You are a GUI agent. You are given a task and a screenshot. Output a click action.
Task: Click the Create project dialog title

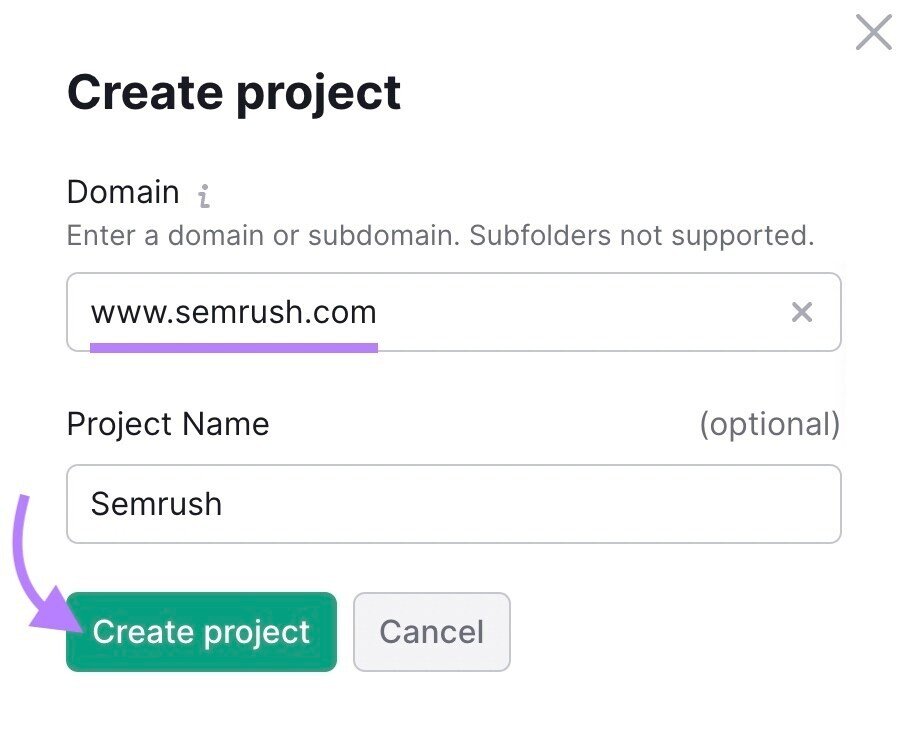tap(233, 92)
